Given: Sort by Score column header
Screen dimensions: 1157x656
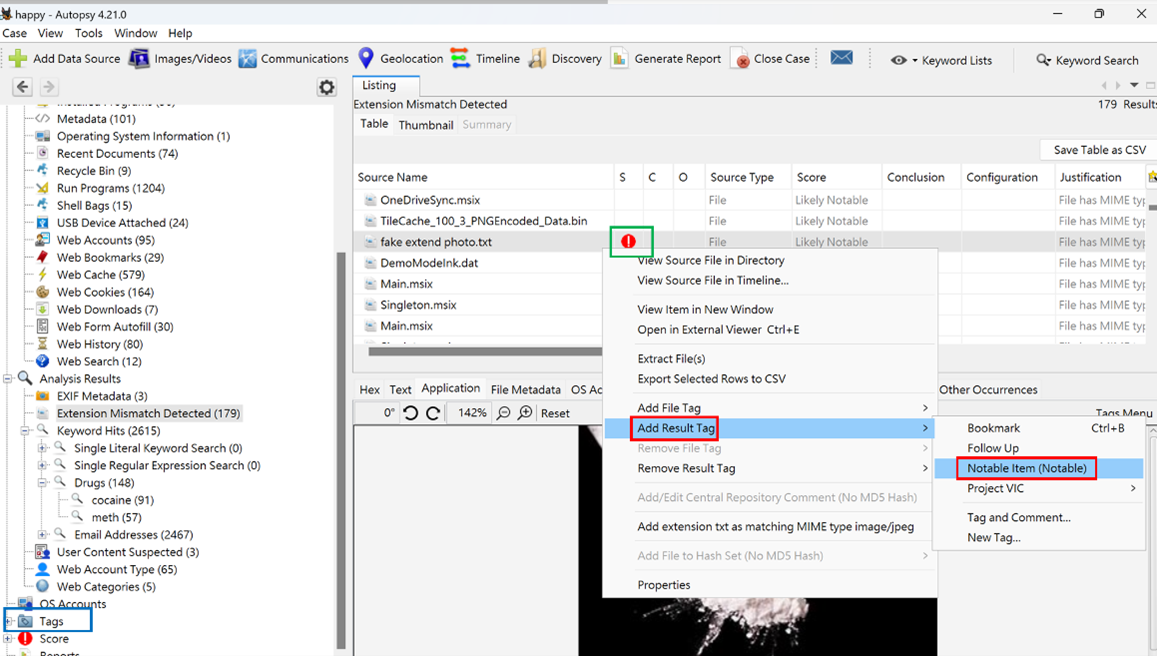Looking at the screenshot, I should pyautogui.click(x=836, y=177).
